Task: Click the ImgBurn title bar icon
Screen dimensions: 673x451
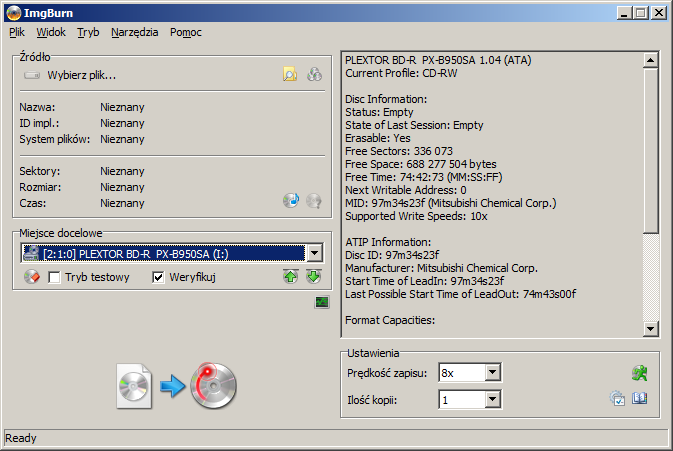Action: pos(14,13)
